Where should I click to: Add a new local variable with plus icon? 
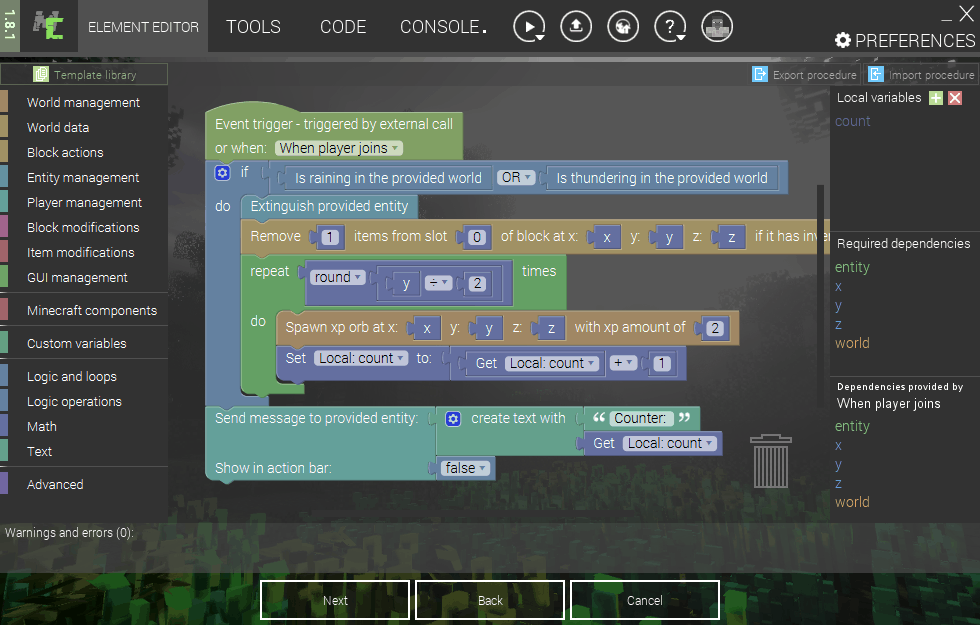(936, 97)
